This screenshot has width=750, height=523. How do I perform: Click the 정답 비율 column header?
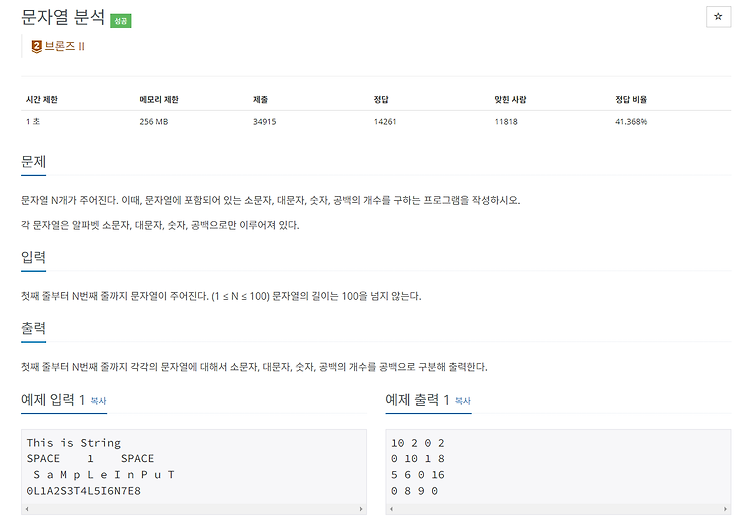(x=631, y=100)
